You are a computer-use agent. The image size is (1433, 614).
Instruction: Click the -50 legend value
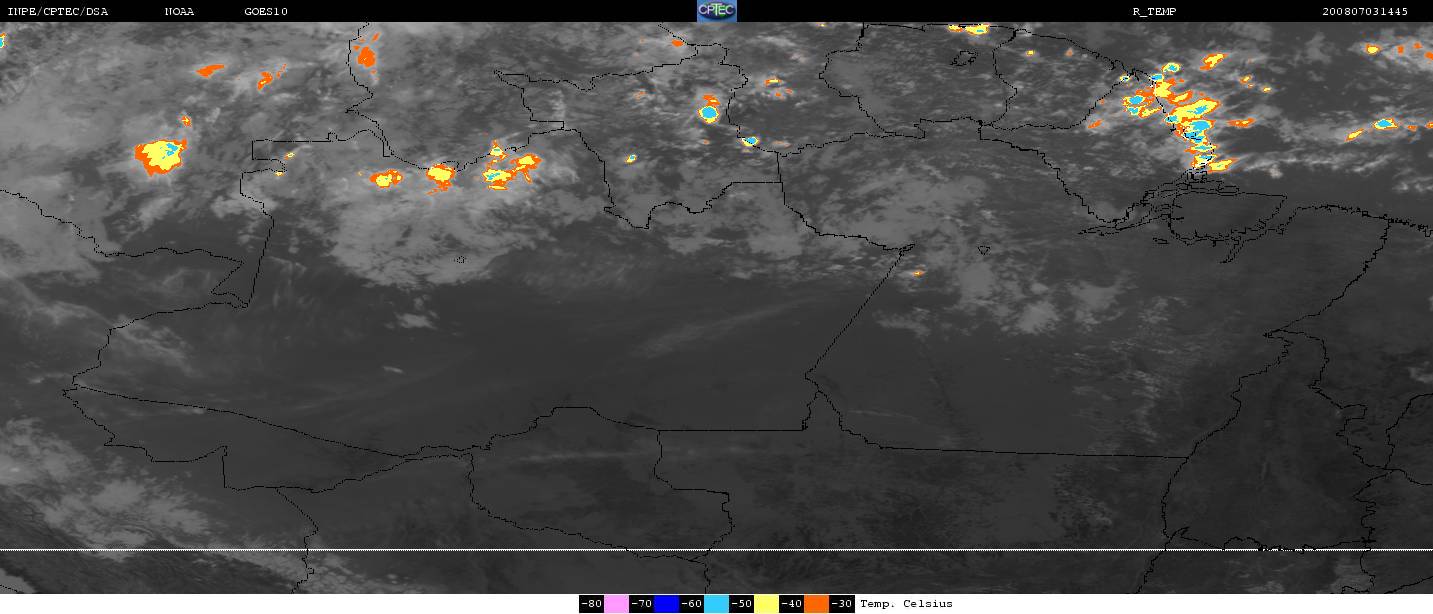coord(742,604)
